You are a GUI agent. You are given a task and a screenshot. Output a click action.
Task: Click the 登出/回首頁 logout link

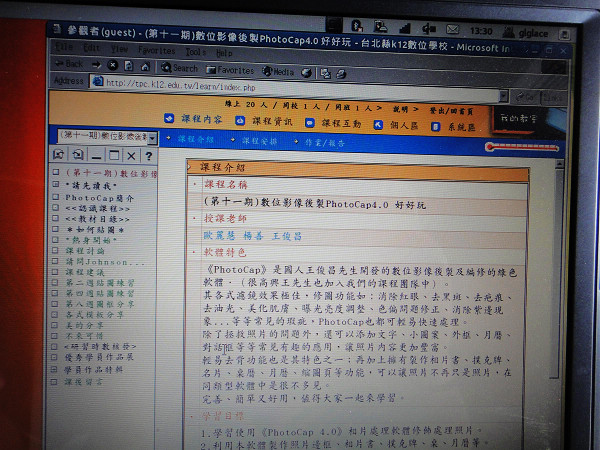(451, 111)
